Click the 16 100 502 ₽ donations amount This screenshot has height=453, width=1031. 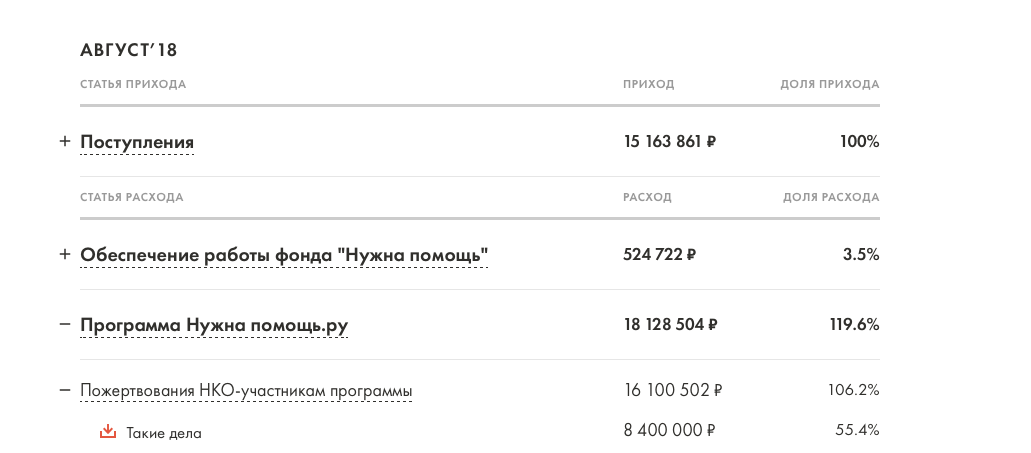pos(672,390)
